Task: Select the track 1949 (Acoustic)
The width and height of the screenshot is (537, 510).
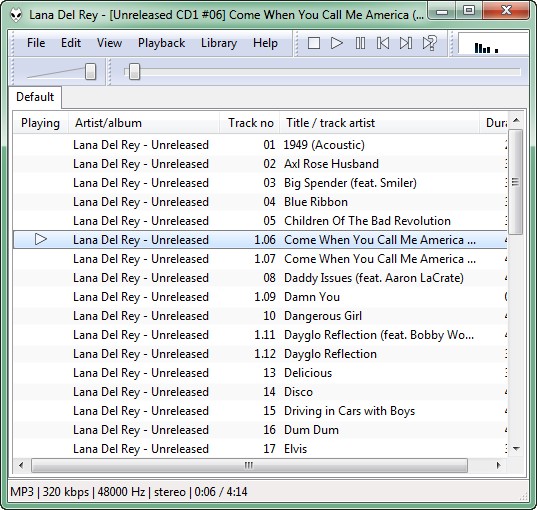Action: point(260,145)
